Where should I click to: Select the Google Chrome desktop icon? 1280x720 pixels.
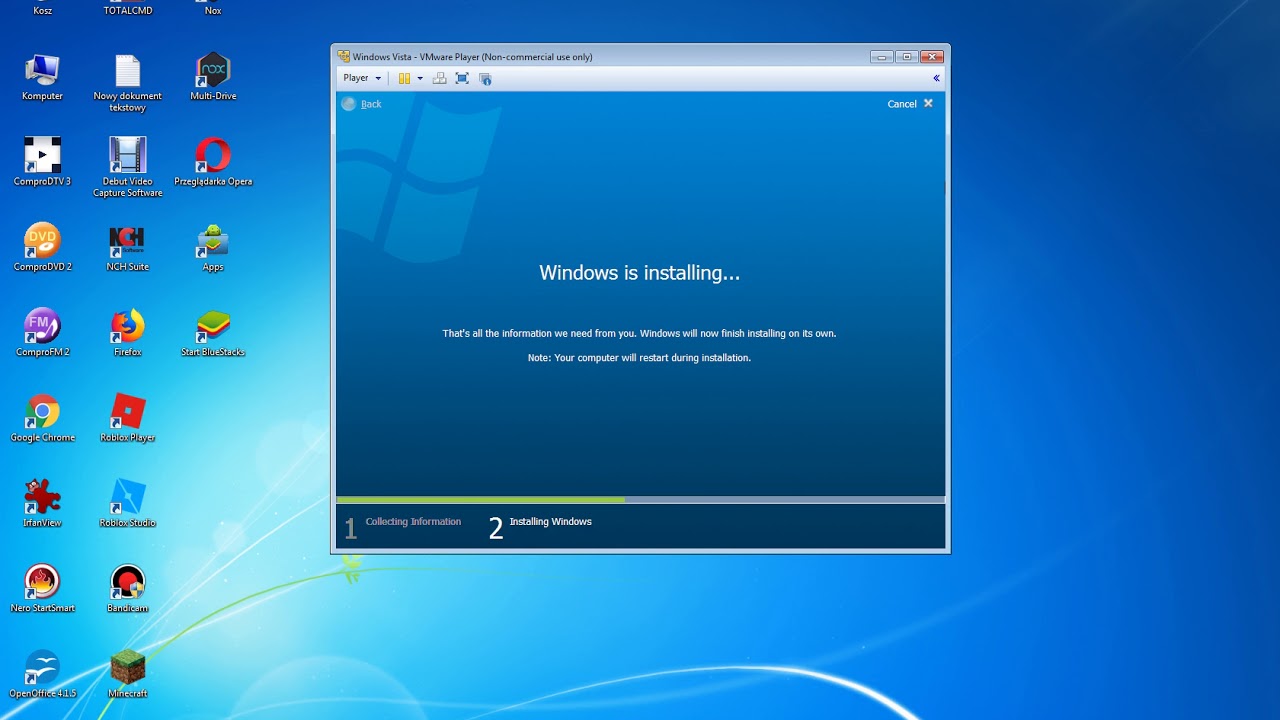[x=42, y=418]
